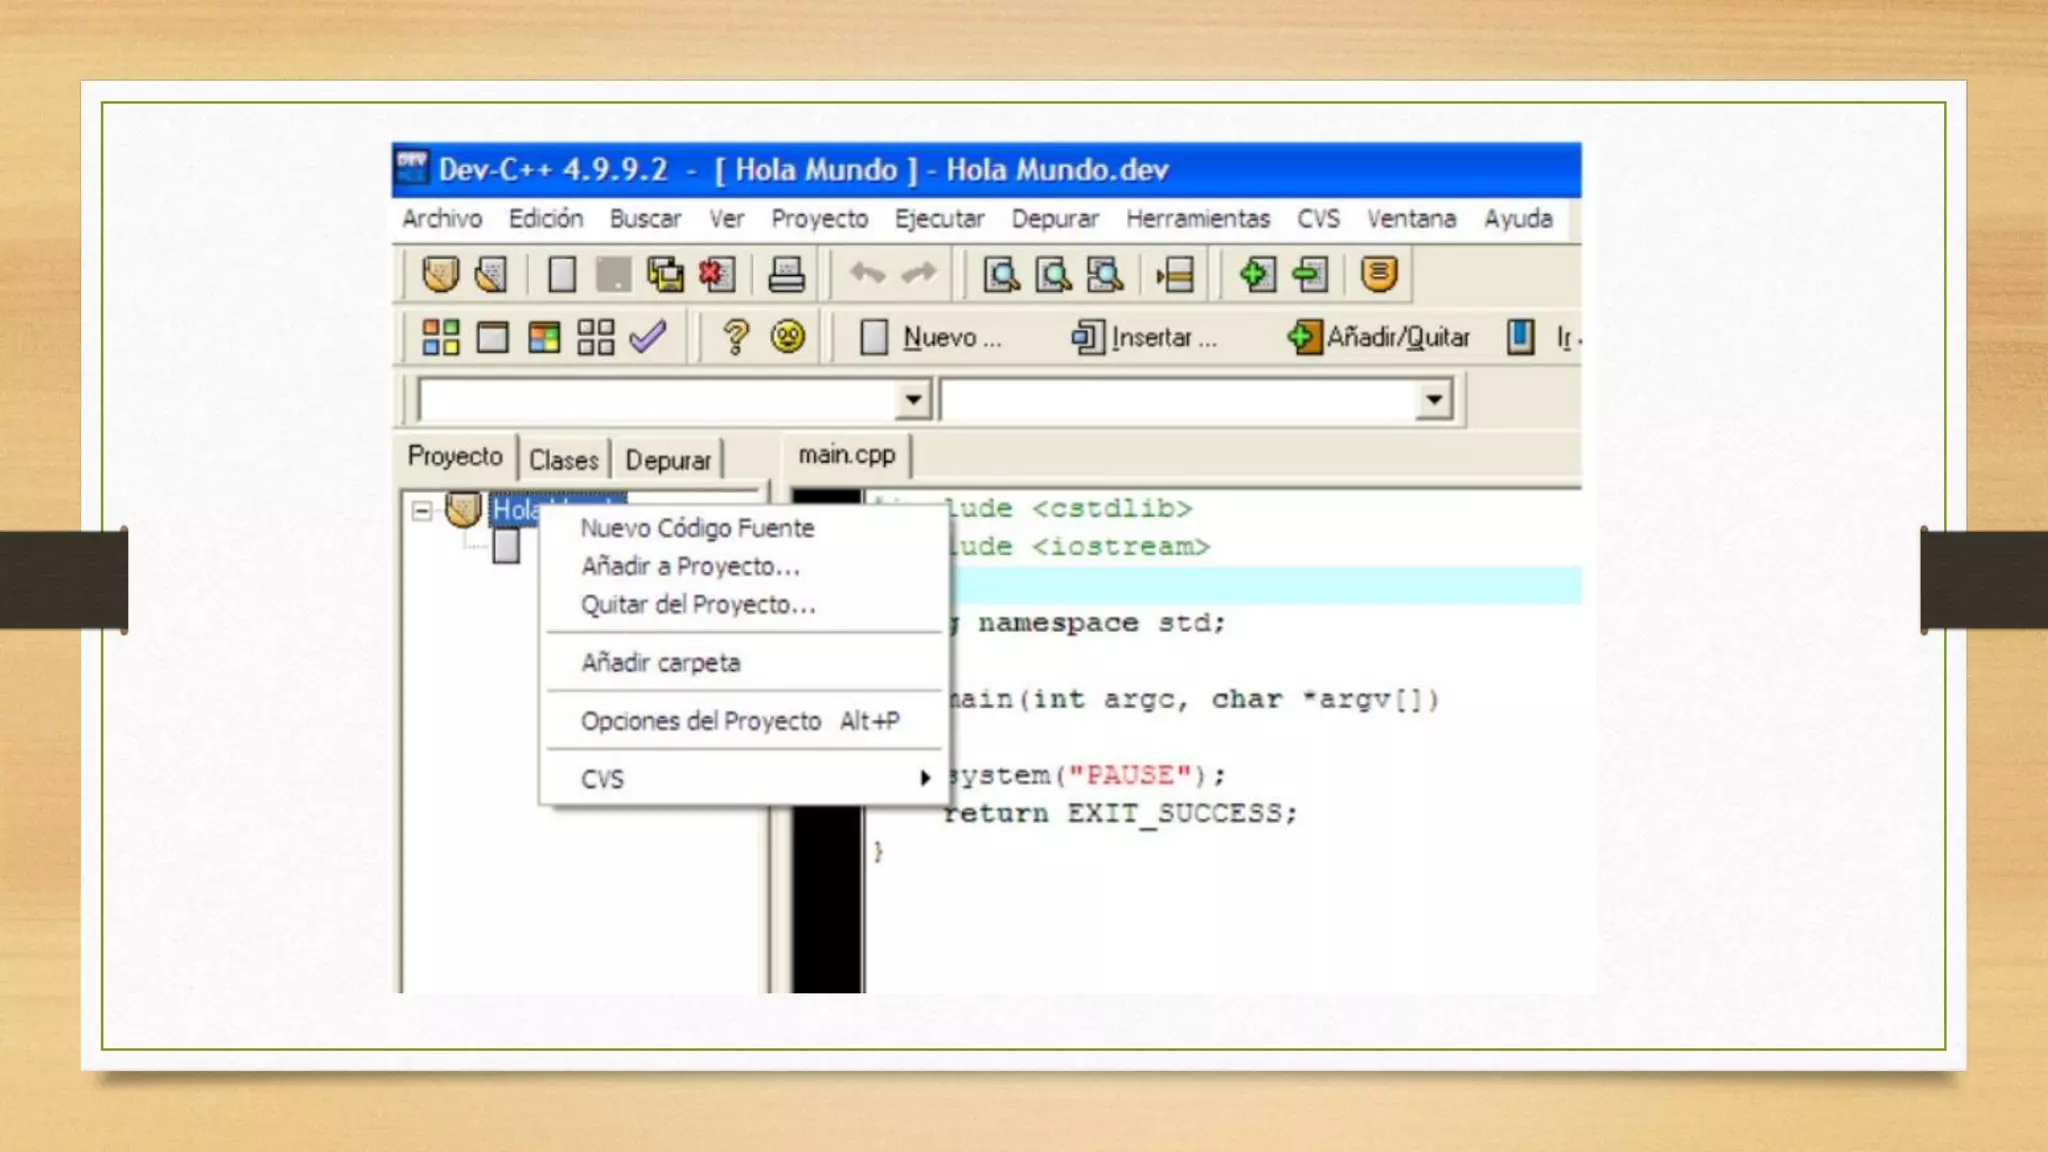Image resolution: width=2048 pixels, height=1152 pixels.
Task: Click the Redo arrow icon
Action: coord(919,273)
